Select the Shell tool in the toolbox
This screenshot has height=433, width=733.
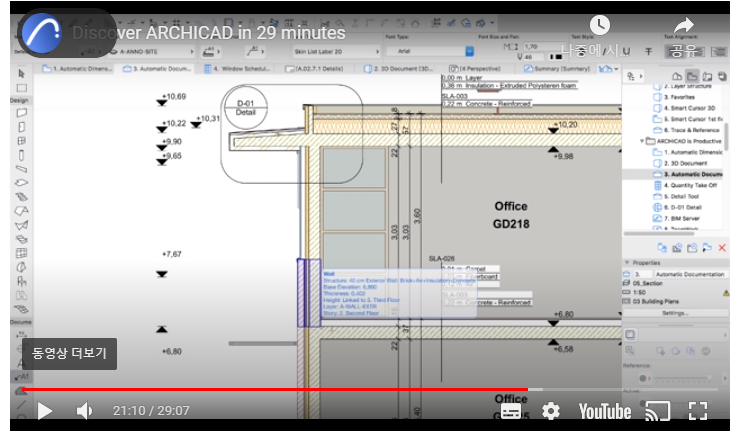coord(22,225)
